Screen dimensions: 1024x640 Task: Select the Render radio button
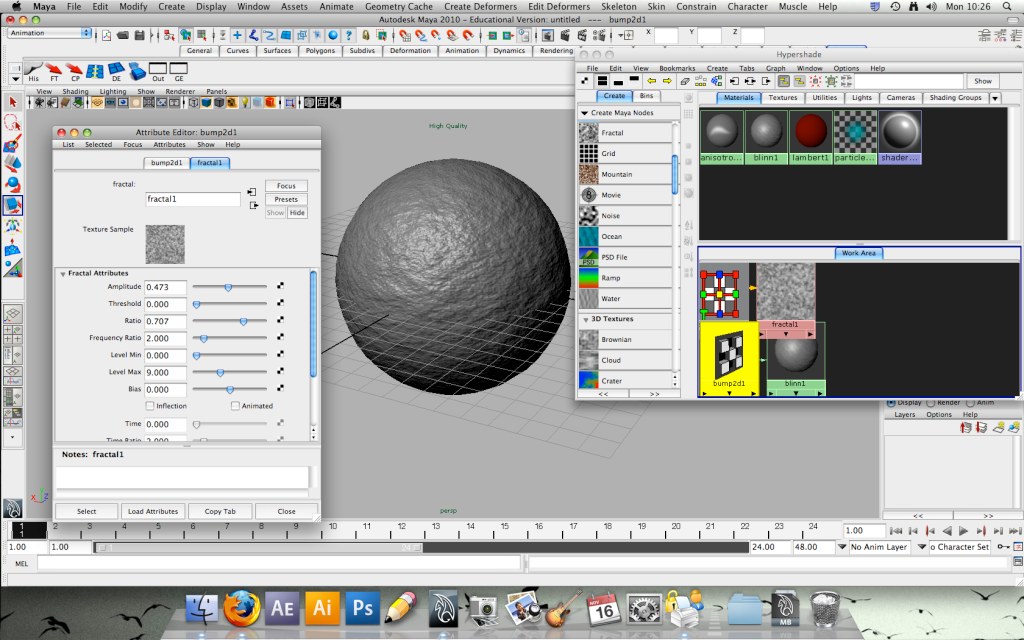click(931, 403)
